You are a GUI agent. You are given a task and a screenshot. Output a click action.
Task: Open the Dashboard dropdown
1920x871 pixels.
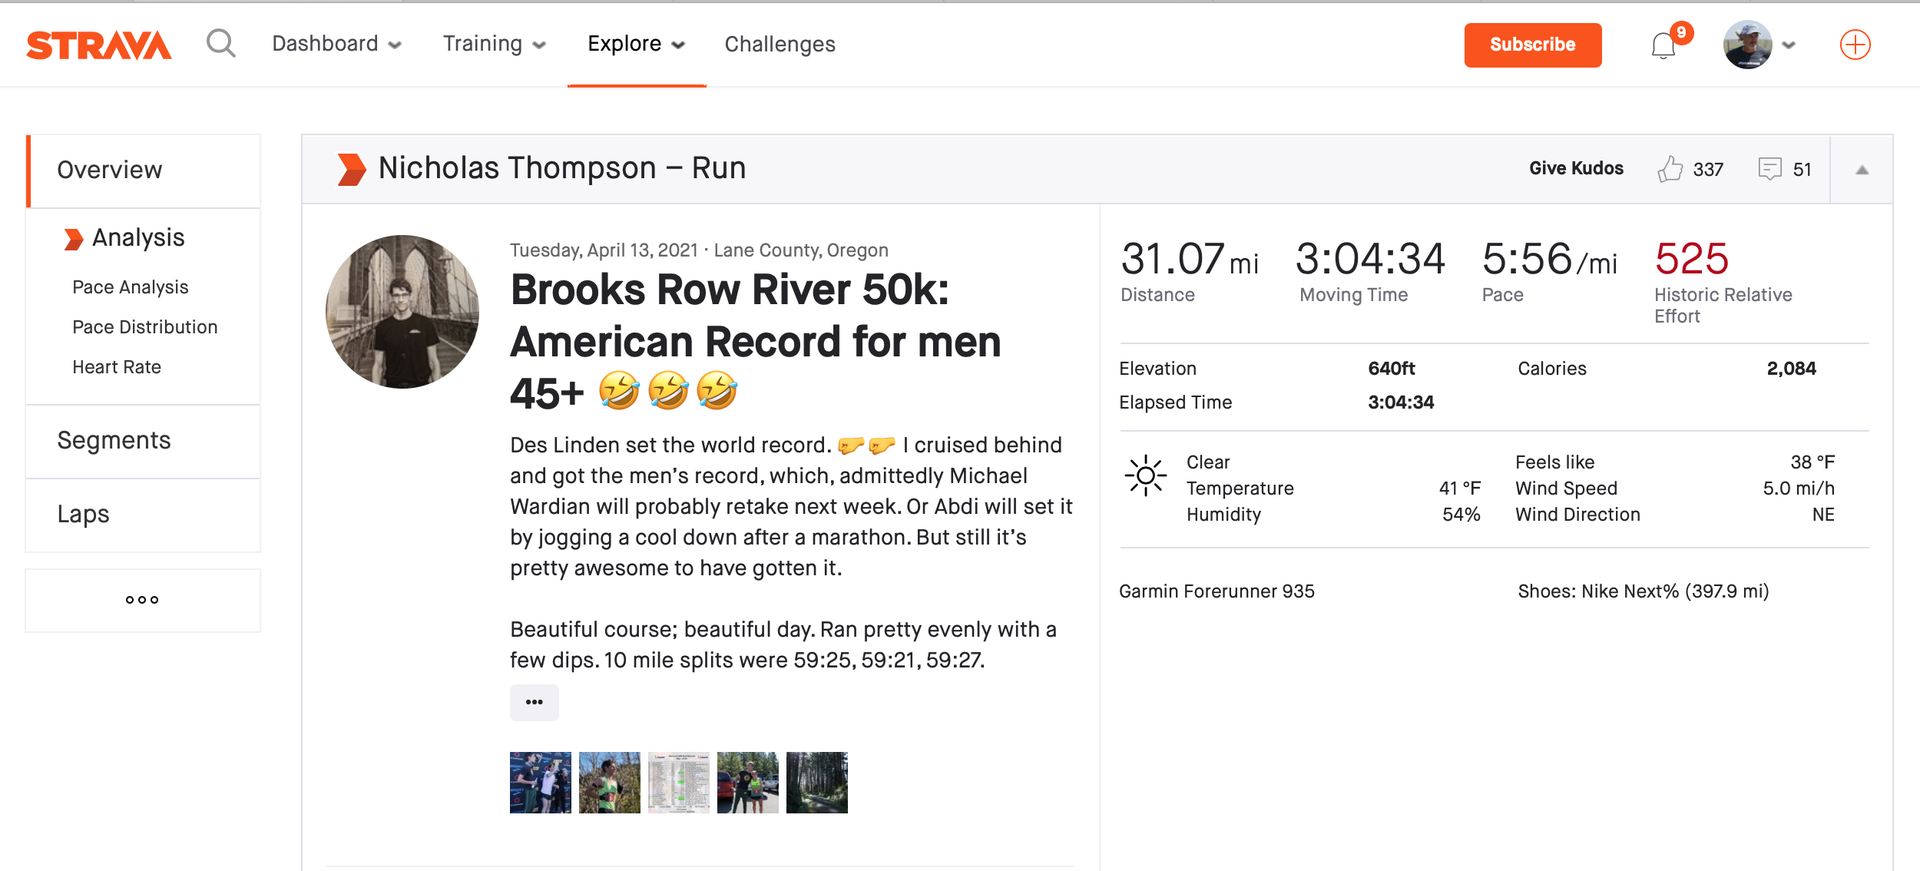pos(336,44)
